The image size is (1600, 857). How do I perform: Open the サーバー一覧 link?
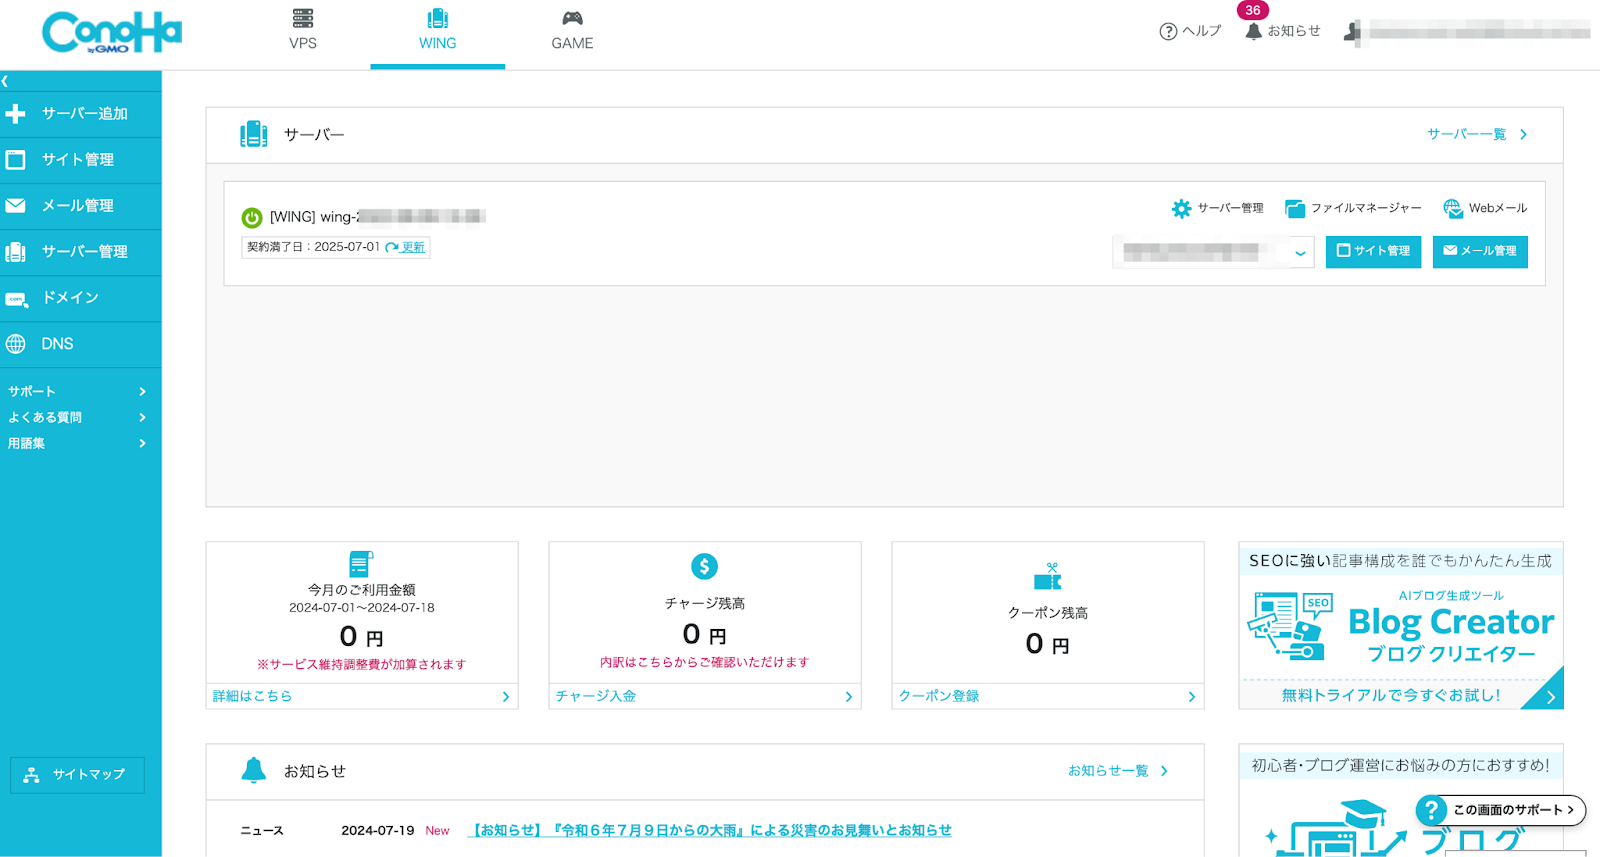pos(1477,134)
